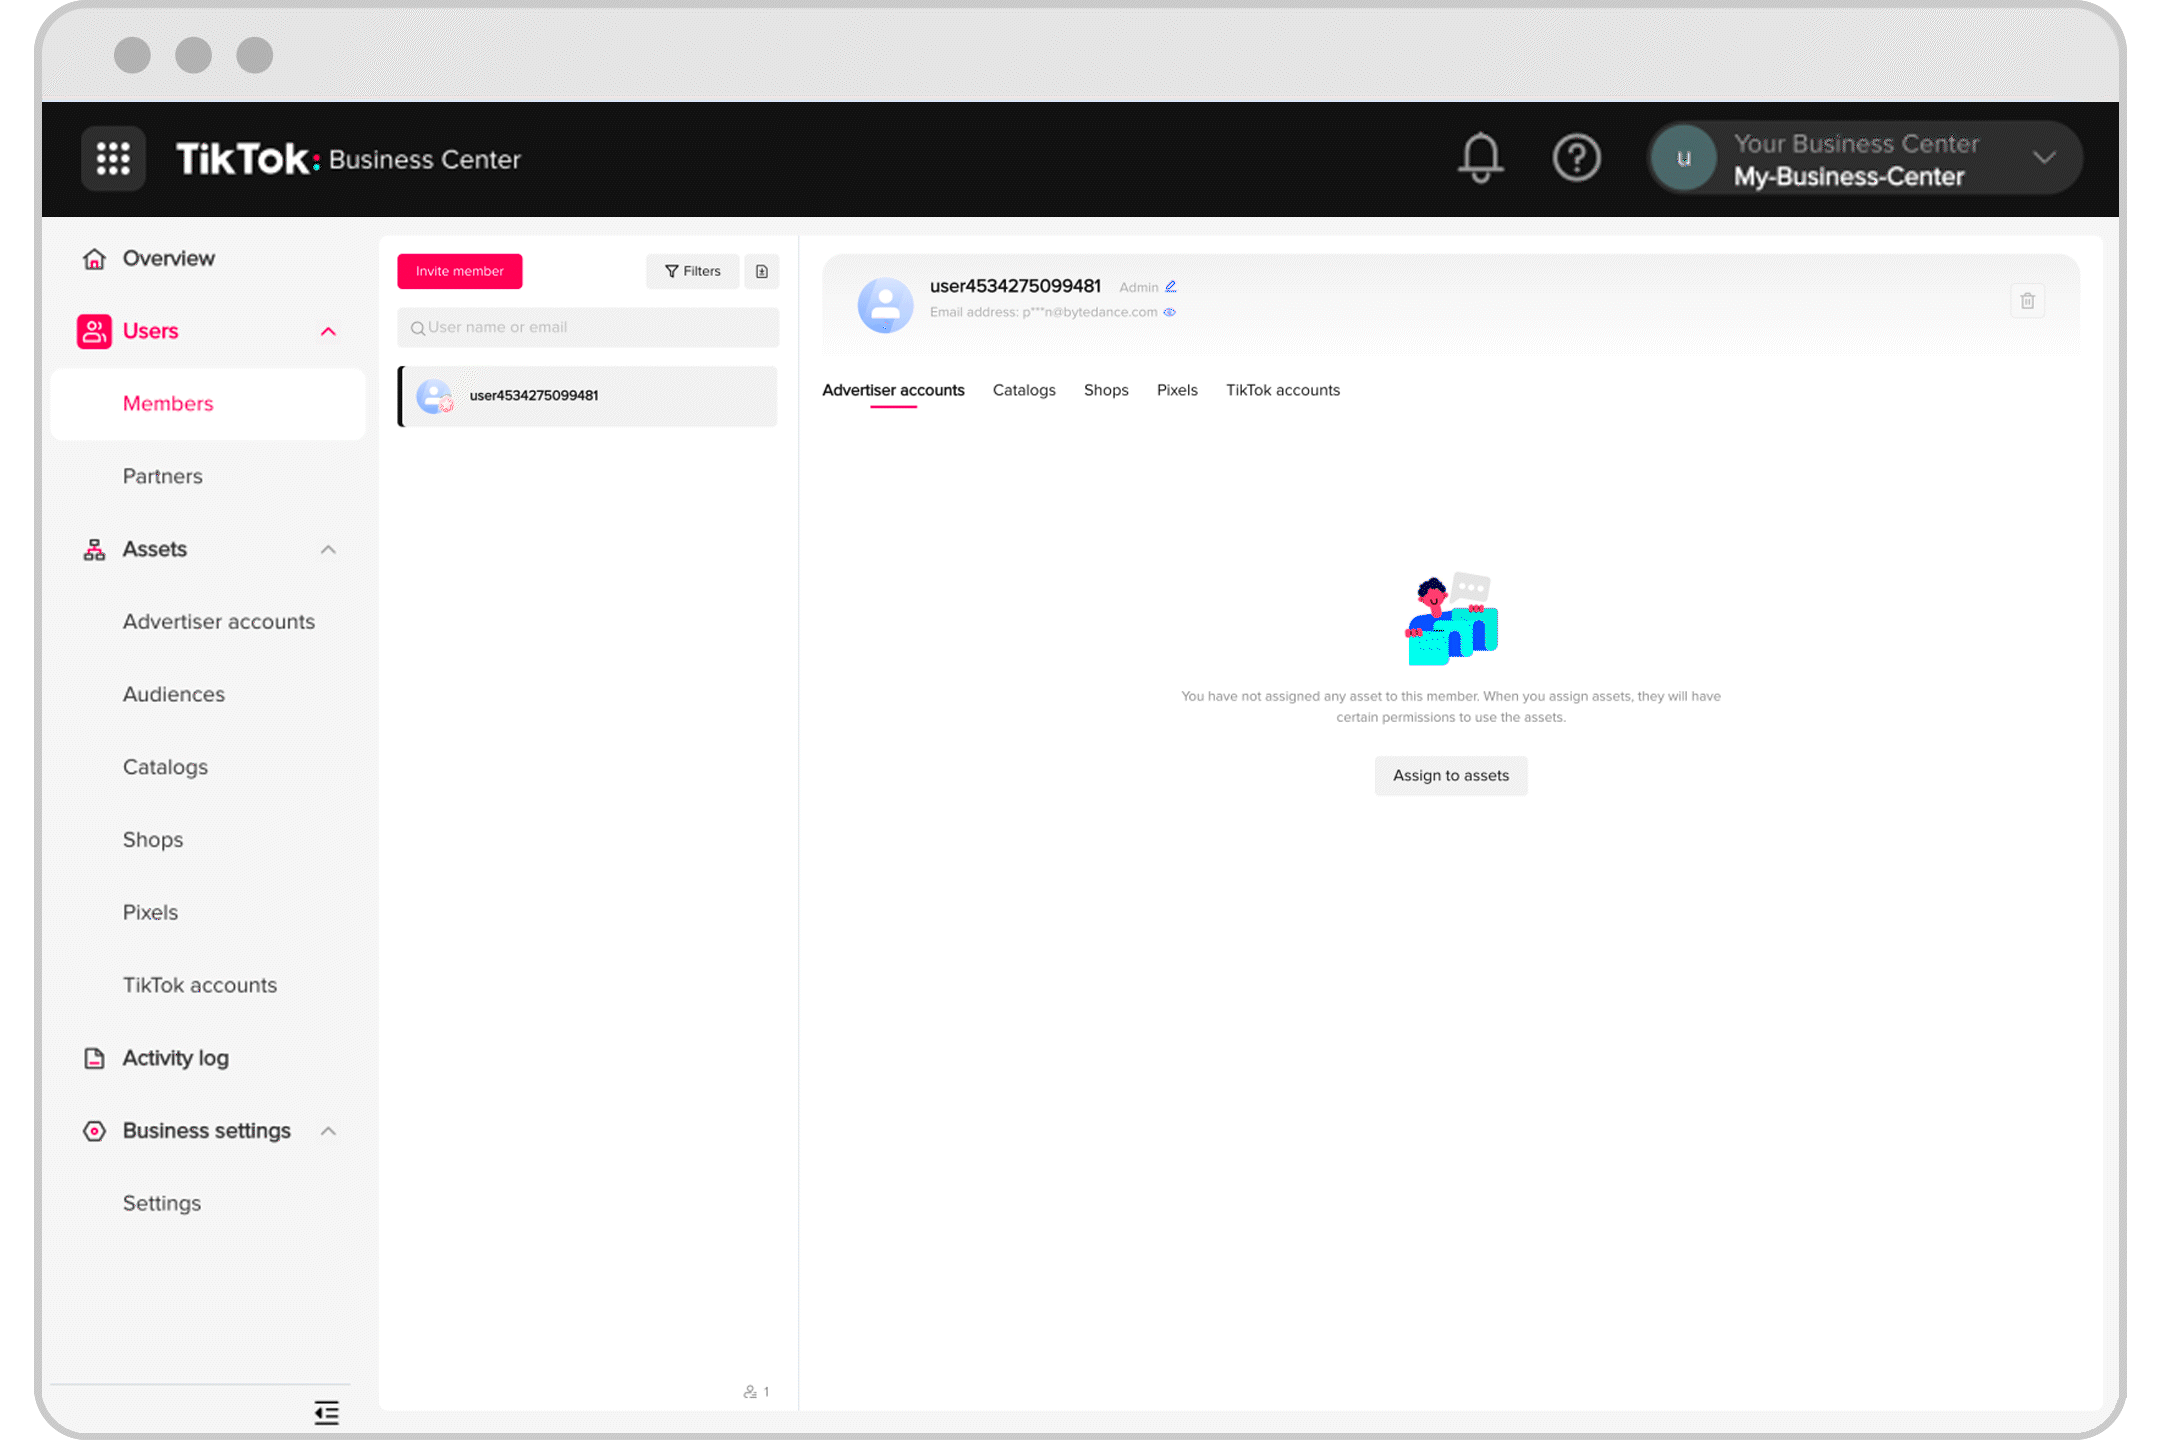Click the Invite member button
The height and width of the screenshot is (1440, 2160).
pyautogui.click(x=458, y=270)
